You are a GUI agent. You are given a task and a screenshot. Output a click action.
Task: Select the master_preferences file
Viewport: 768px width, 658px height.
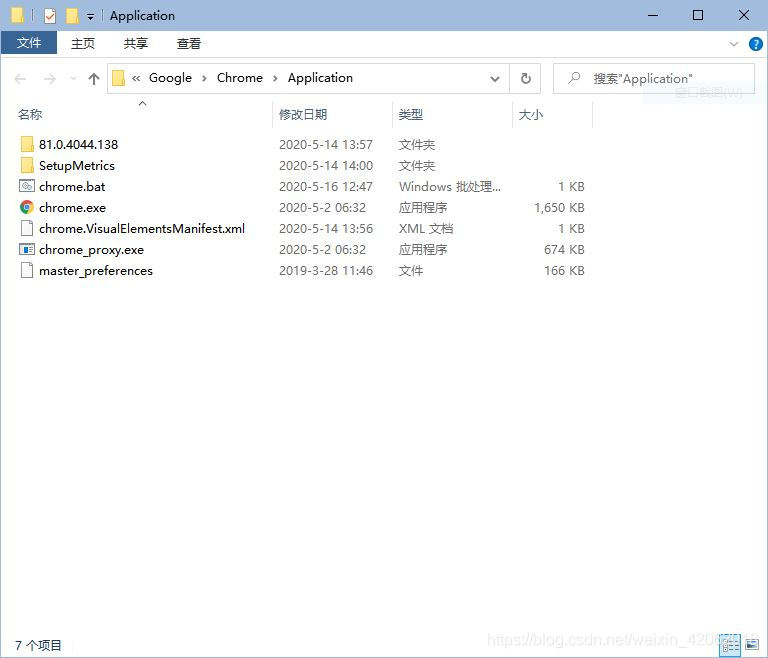click(x=96, y=271)
